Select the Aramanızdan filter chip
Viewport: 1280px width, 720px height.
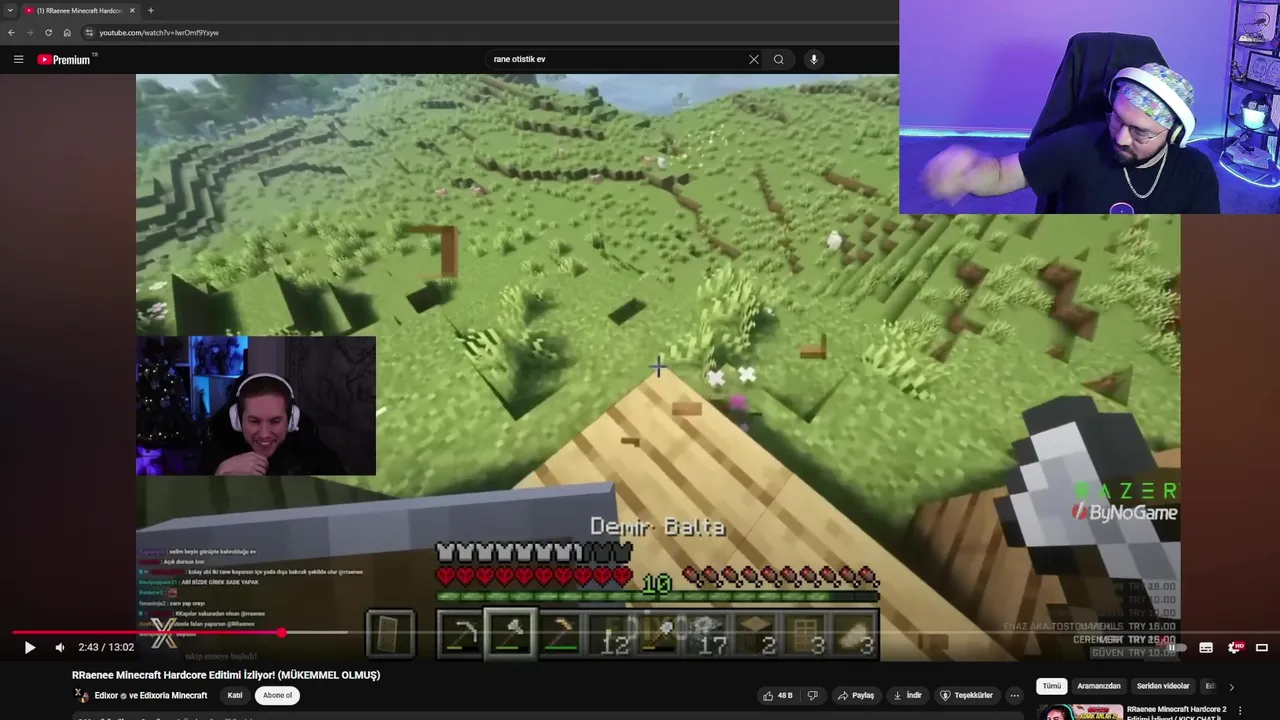coord(1099,686)
